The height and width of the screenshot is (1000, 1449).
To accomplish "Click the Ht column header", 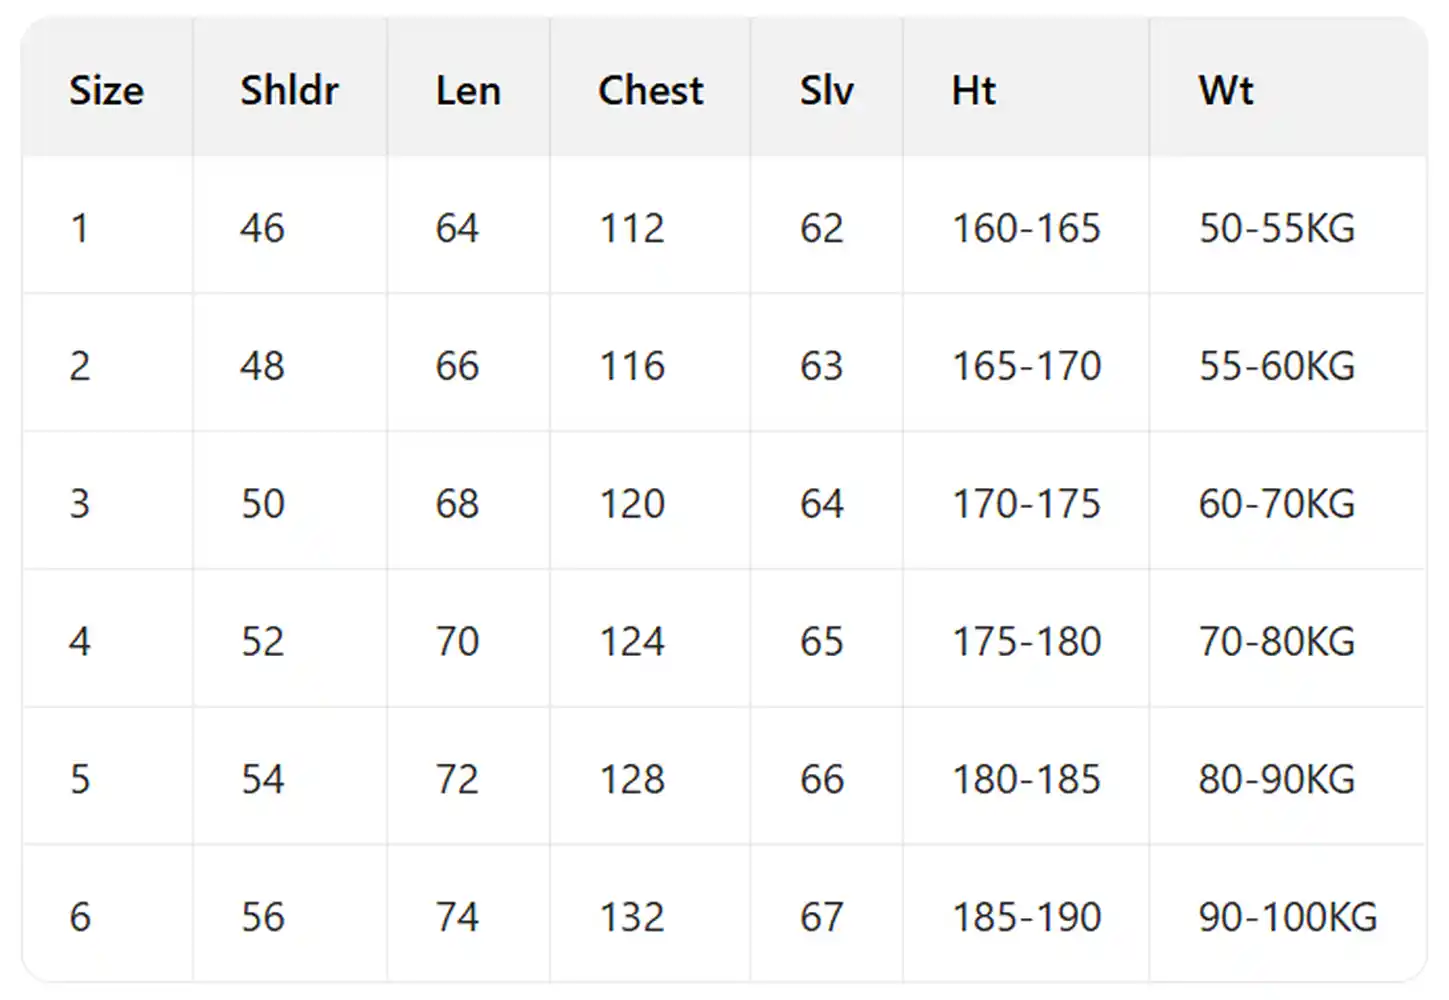I will point(973,91).
